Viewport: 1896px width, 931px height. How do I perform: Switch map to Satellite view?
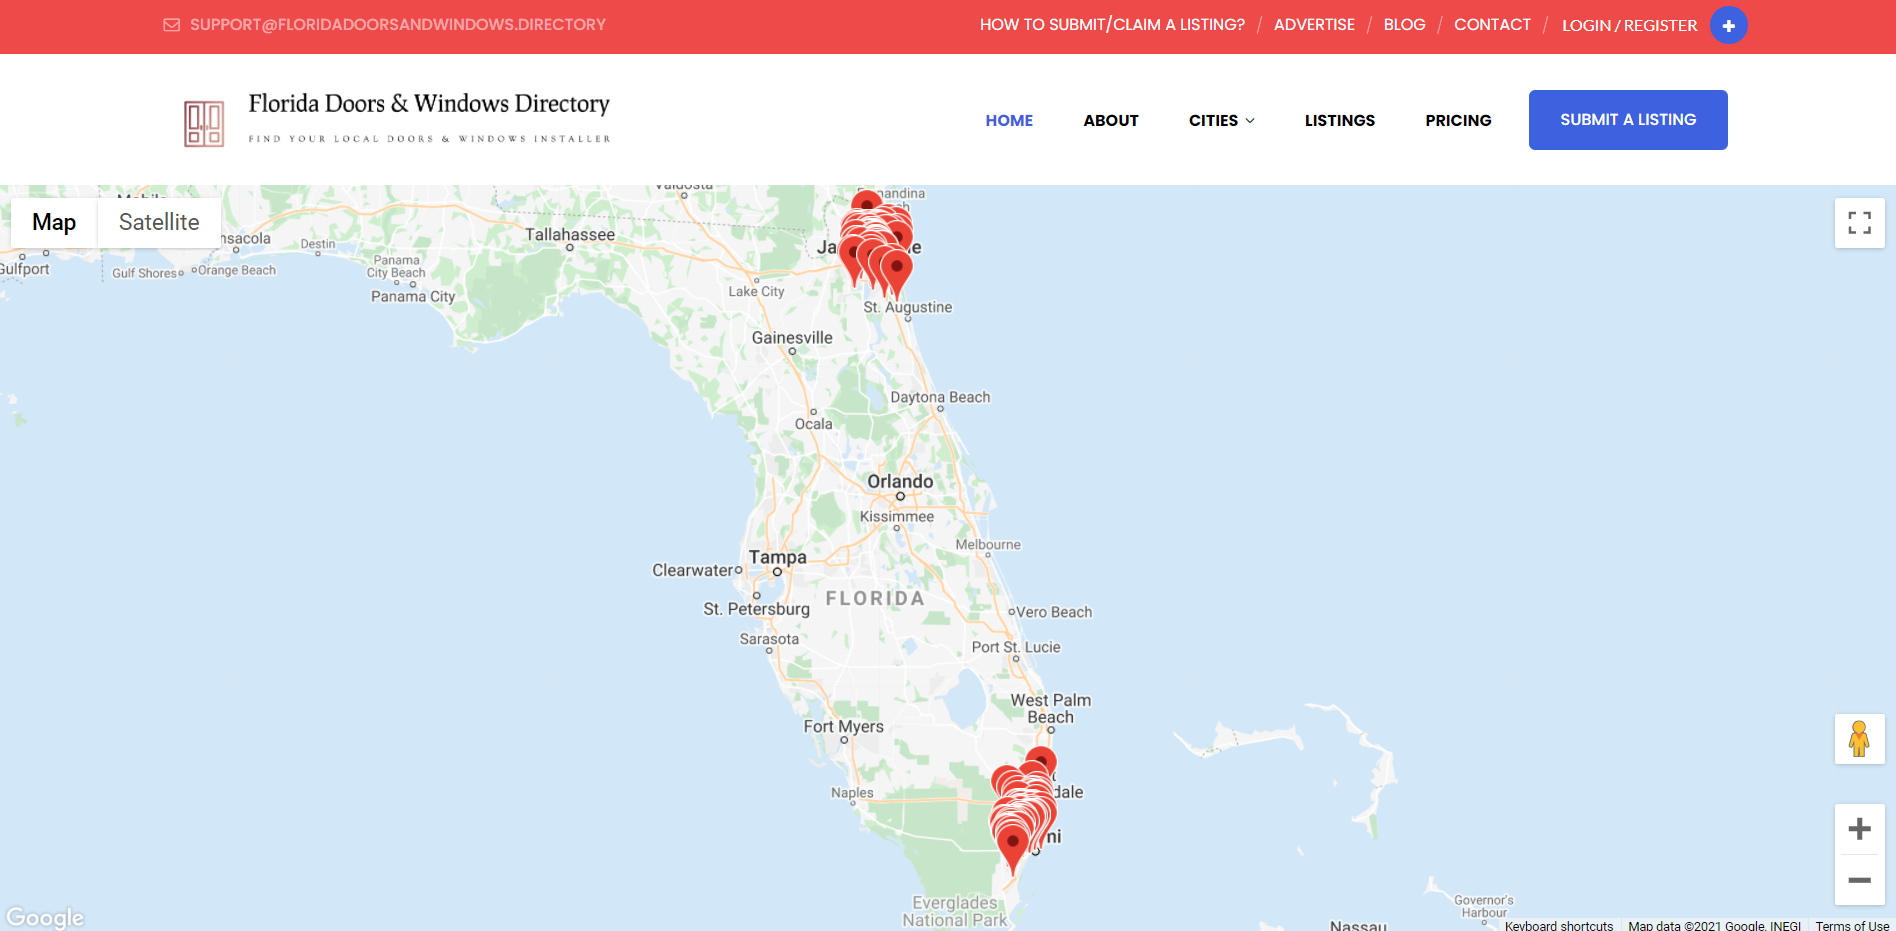(x=159, y=222)
